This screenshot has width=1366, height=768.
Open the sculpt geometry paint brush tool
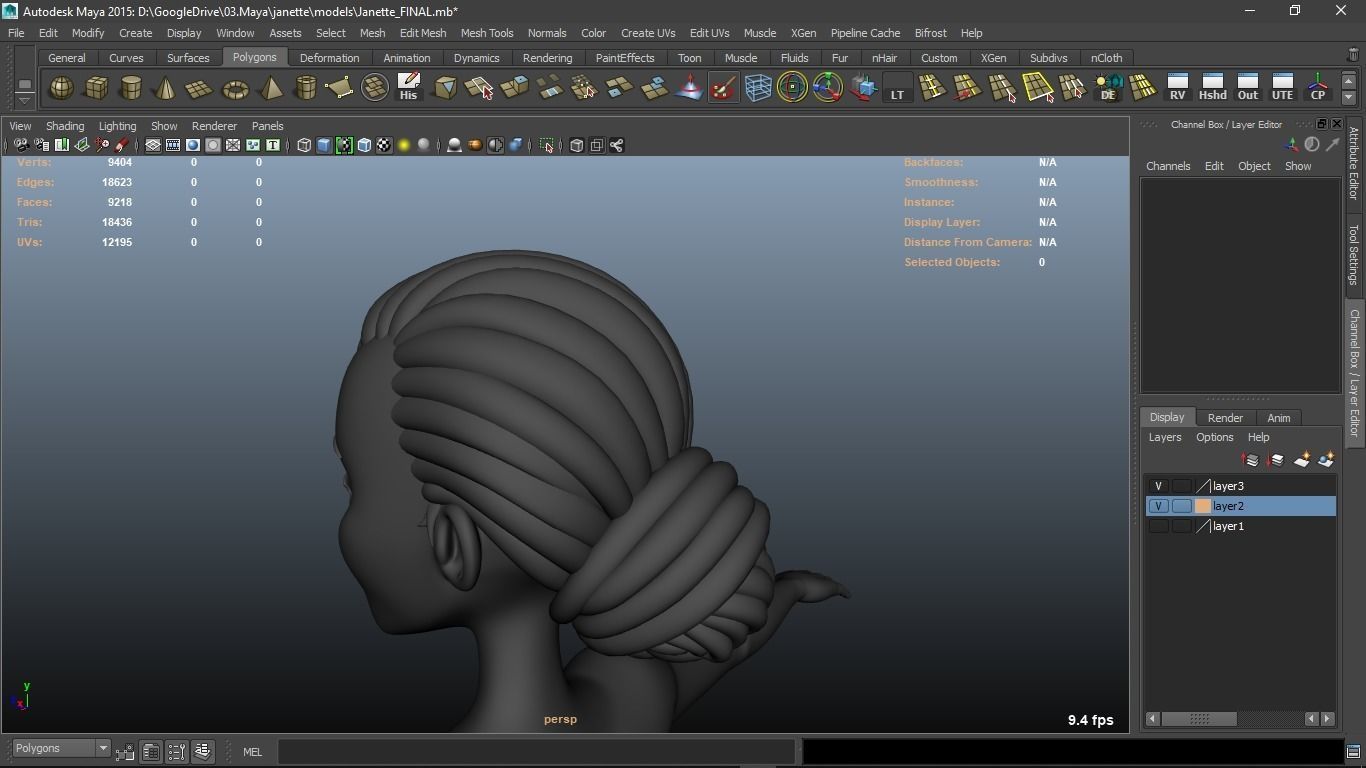tap(723, 88)
